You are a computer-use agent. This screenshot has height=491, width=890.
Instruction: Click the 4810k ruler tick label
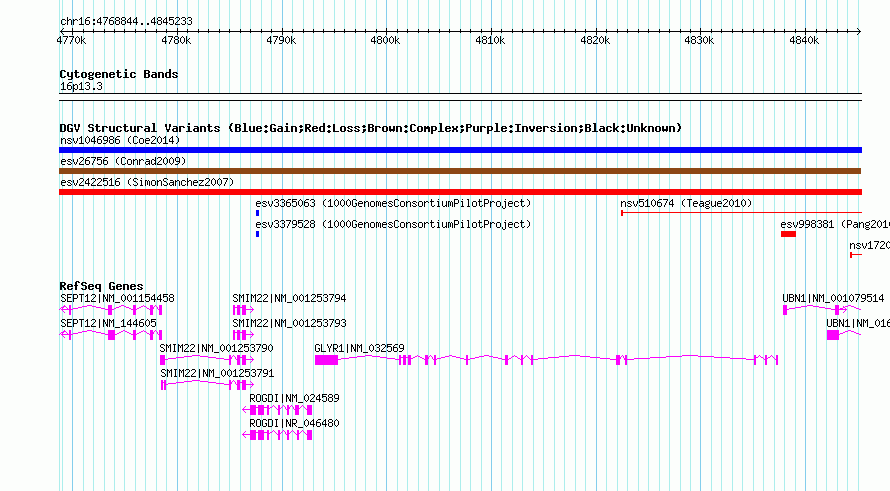click(490, 40)
